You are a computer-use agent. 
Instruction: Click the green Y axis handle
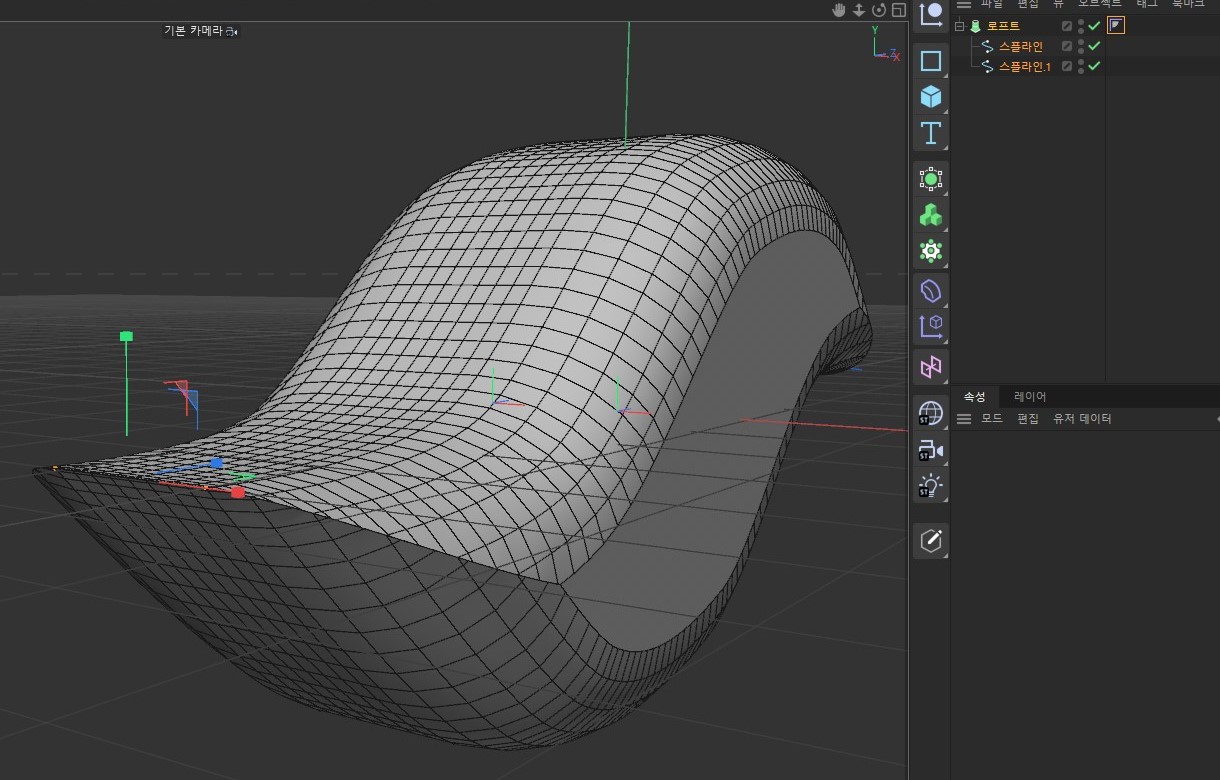126,336
